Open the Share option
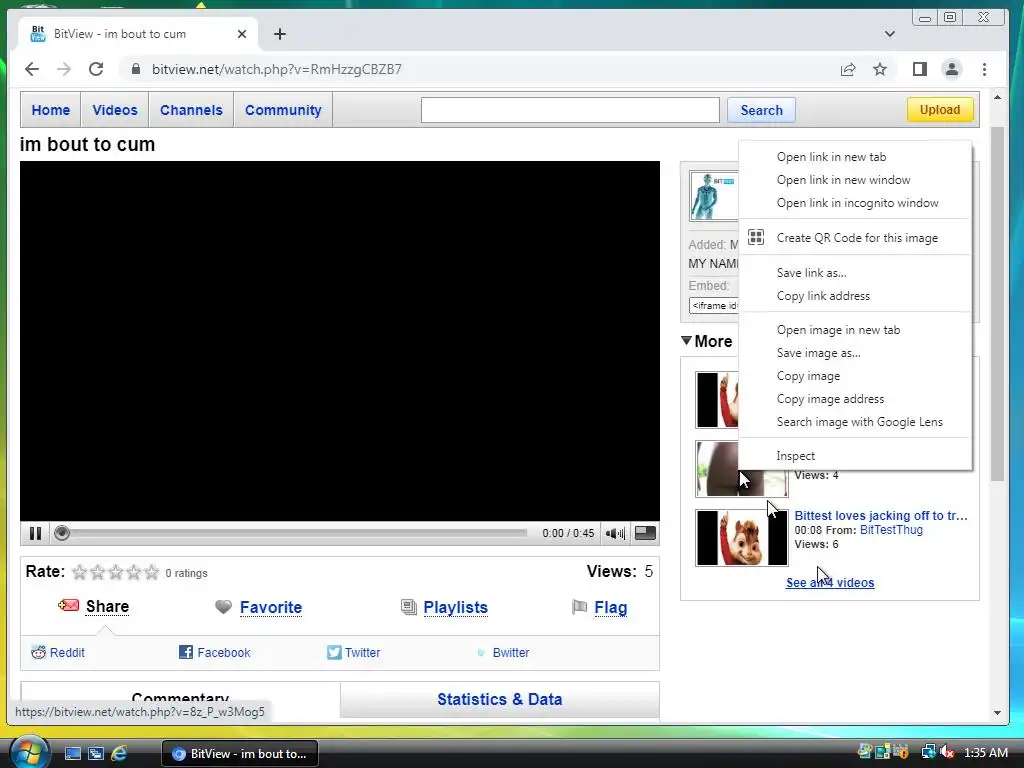This screenshot has height=768, width=1024. [107, 607]
